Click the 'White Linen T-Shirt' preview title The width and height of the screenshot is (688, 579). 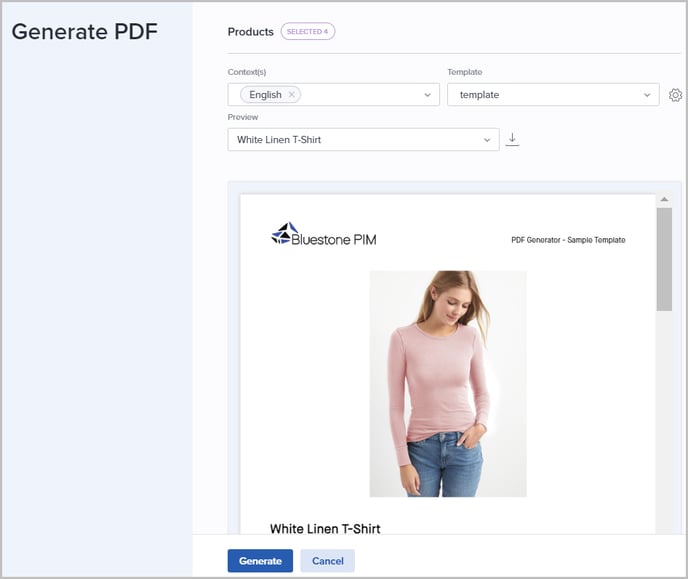tap(325, 529)
